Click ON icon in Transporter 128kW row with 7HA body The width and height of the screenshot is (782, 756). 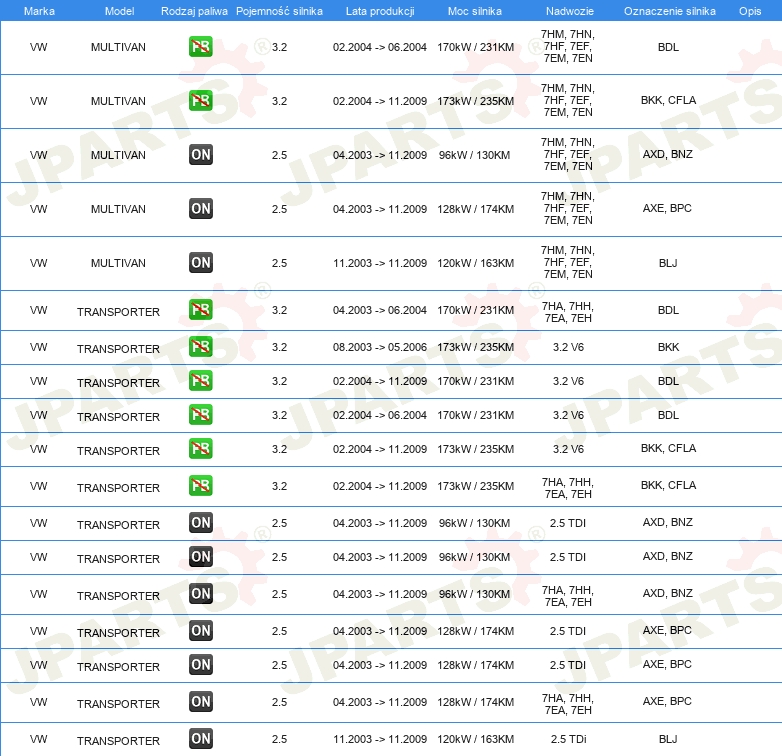coord(200,702)
